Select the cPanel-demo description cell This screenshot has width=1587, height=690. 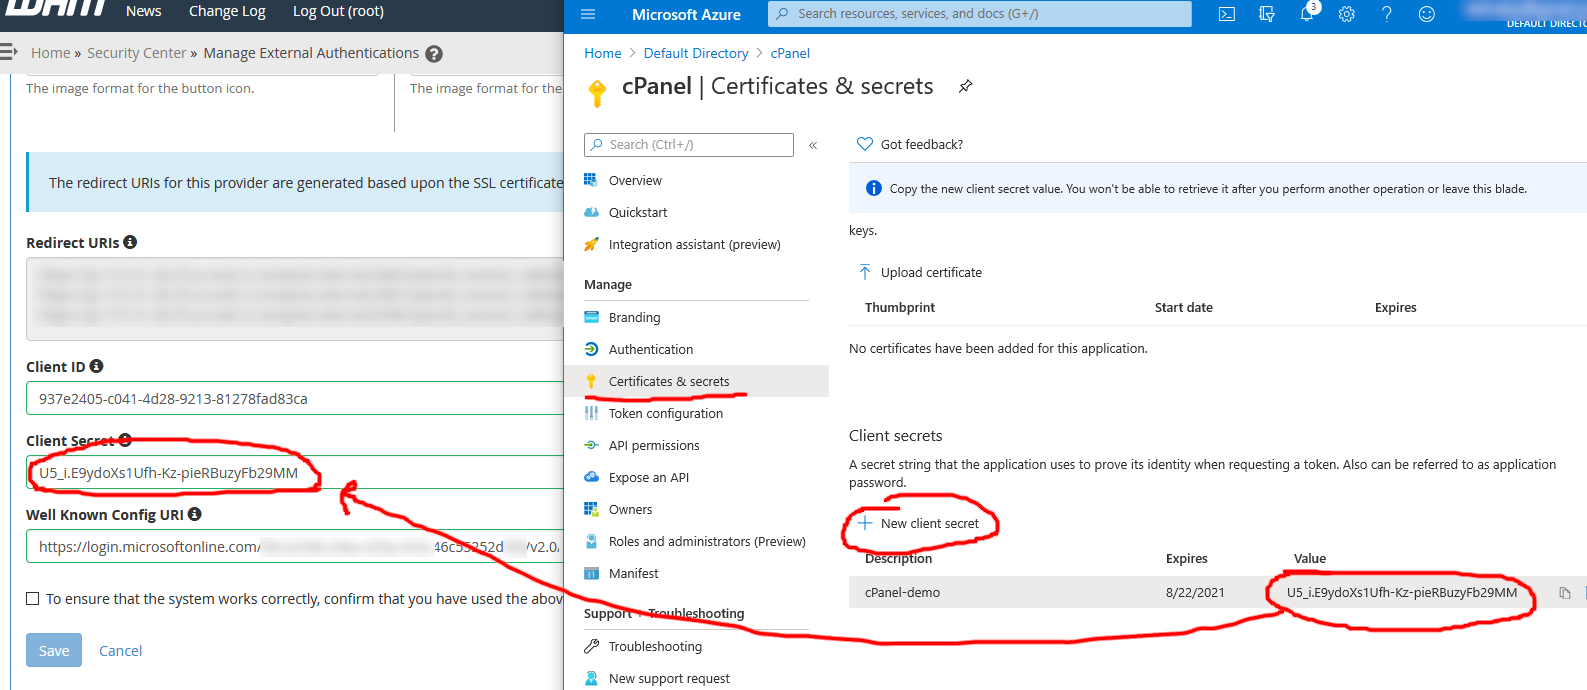click(x=902, y=592)
